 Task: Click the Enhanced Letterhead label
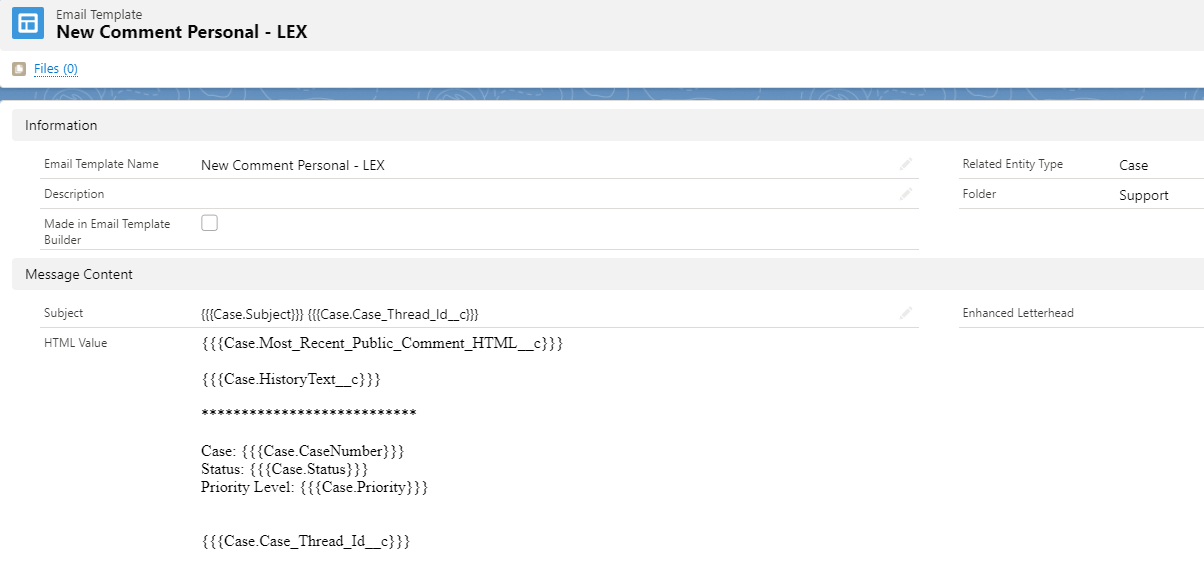point(1018,313)
